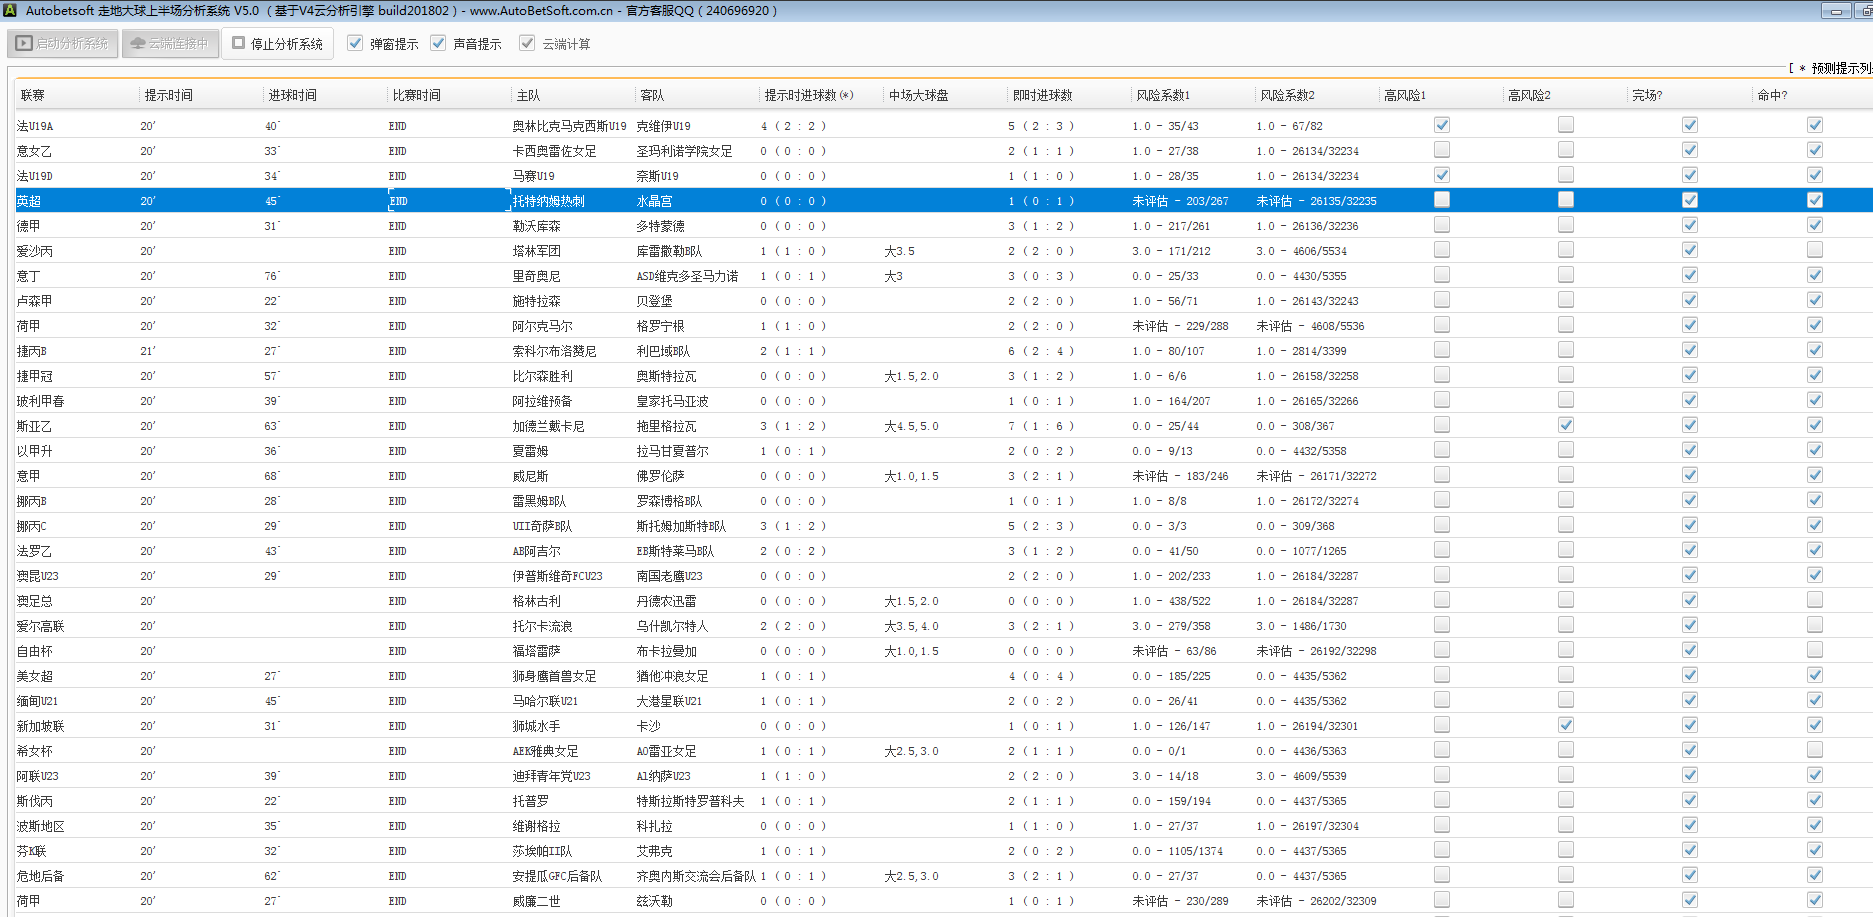This screenshot has width=1873, height=917.
Task: Minimize the Autobetsoft window
Action: (1835, 11)
